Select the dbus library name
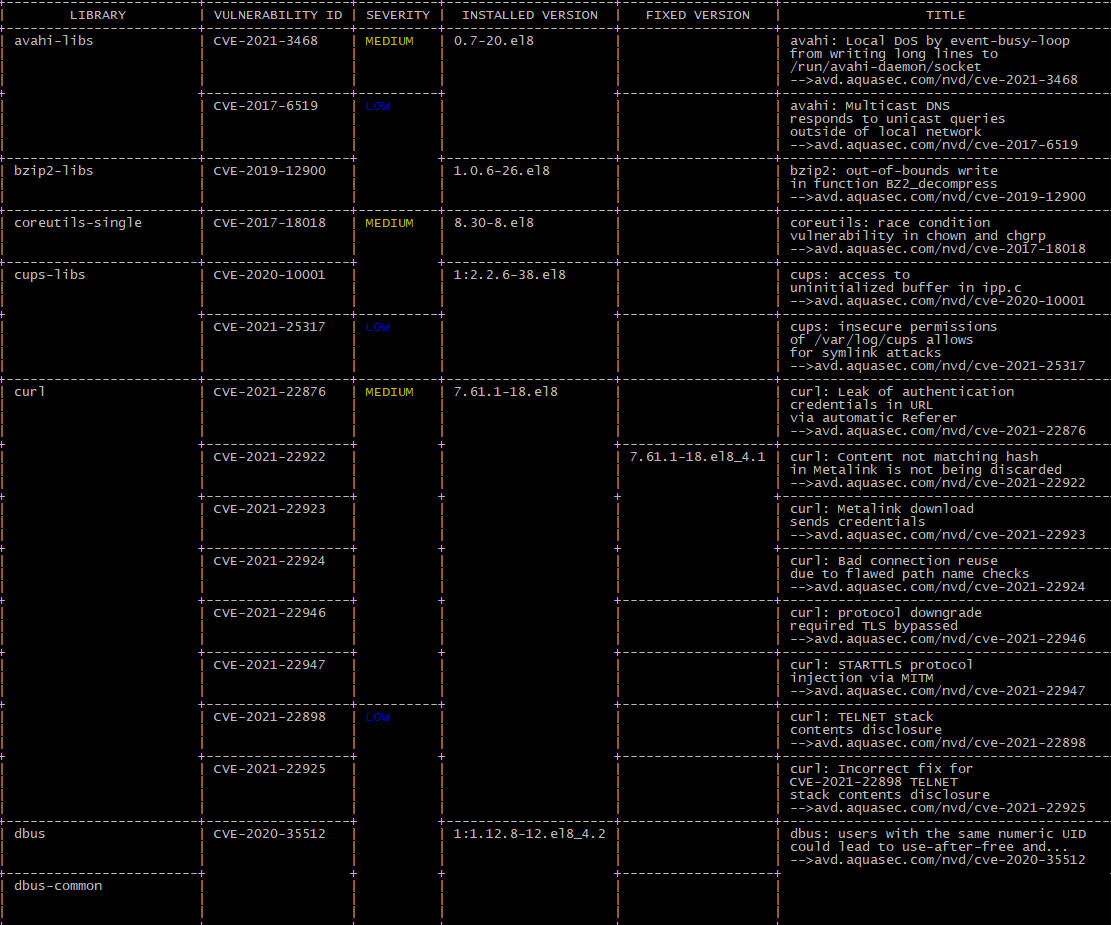1111x925 pixels. (x=30, y=834)
